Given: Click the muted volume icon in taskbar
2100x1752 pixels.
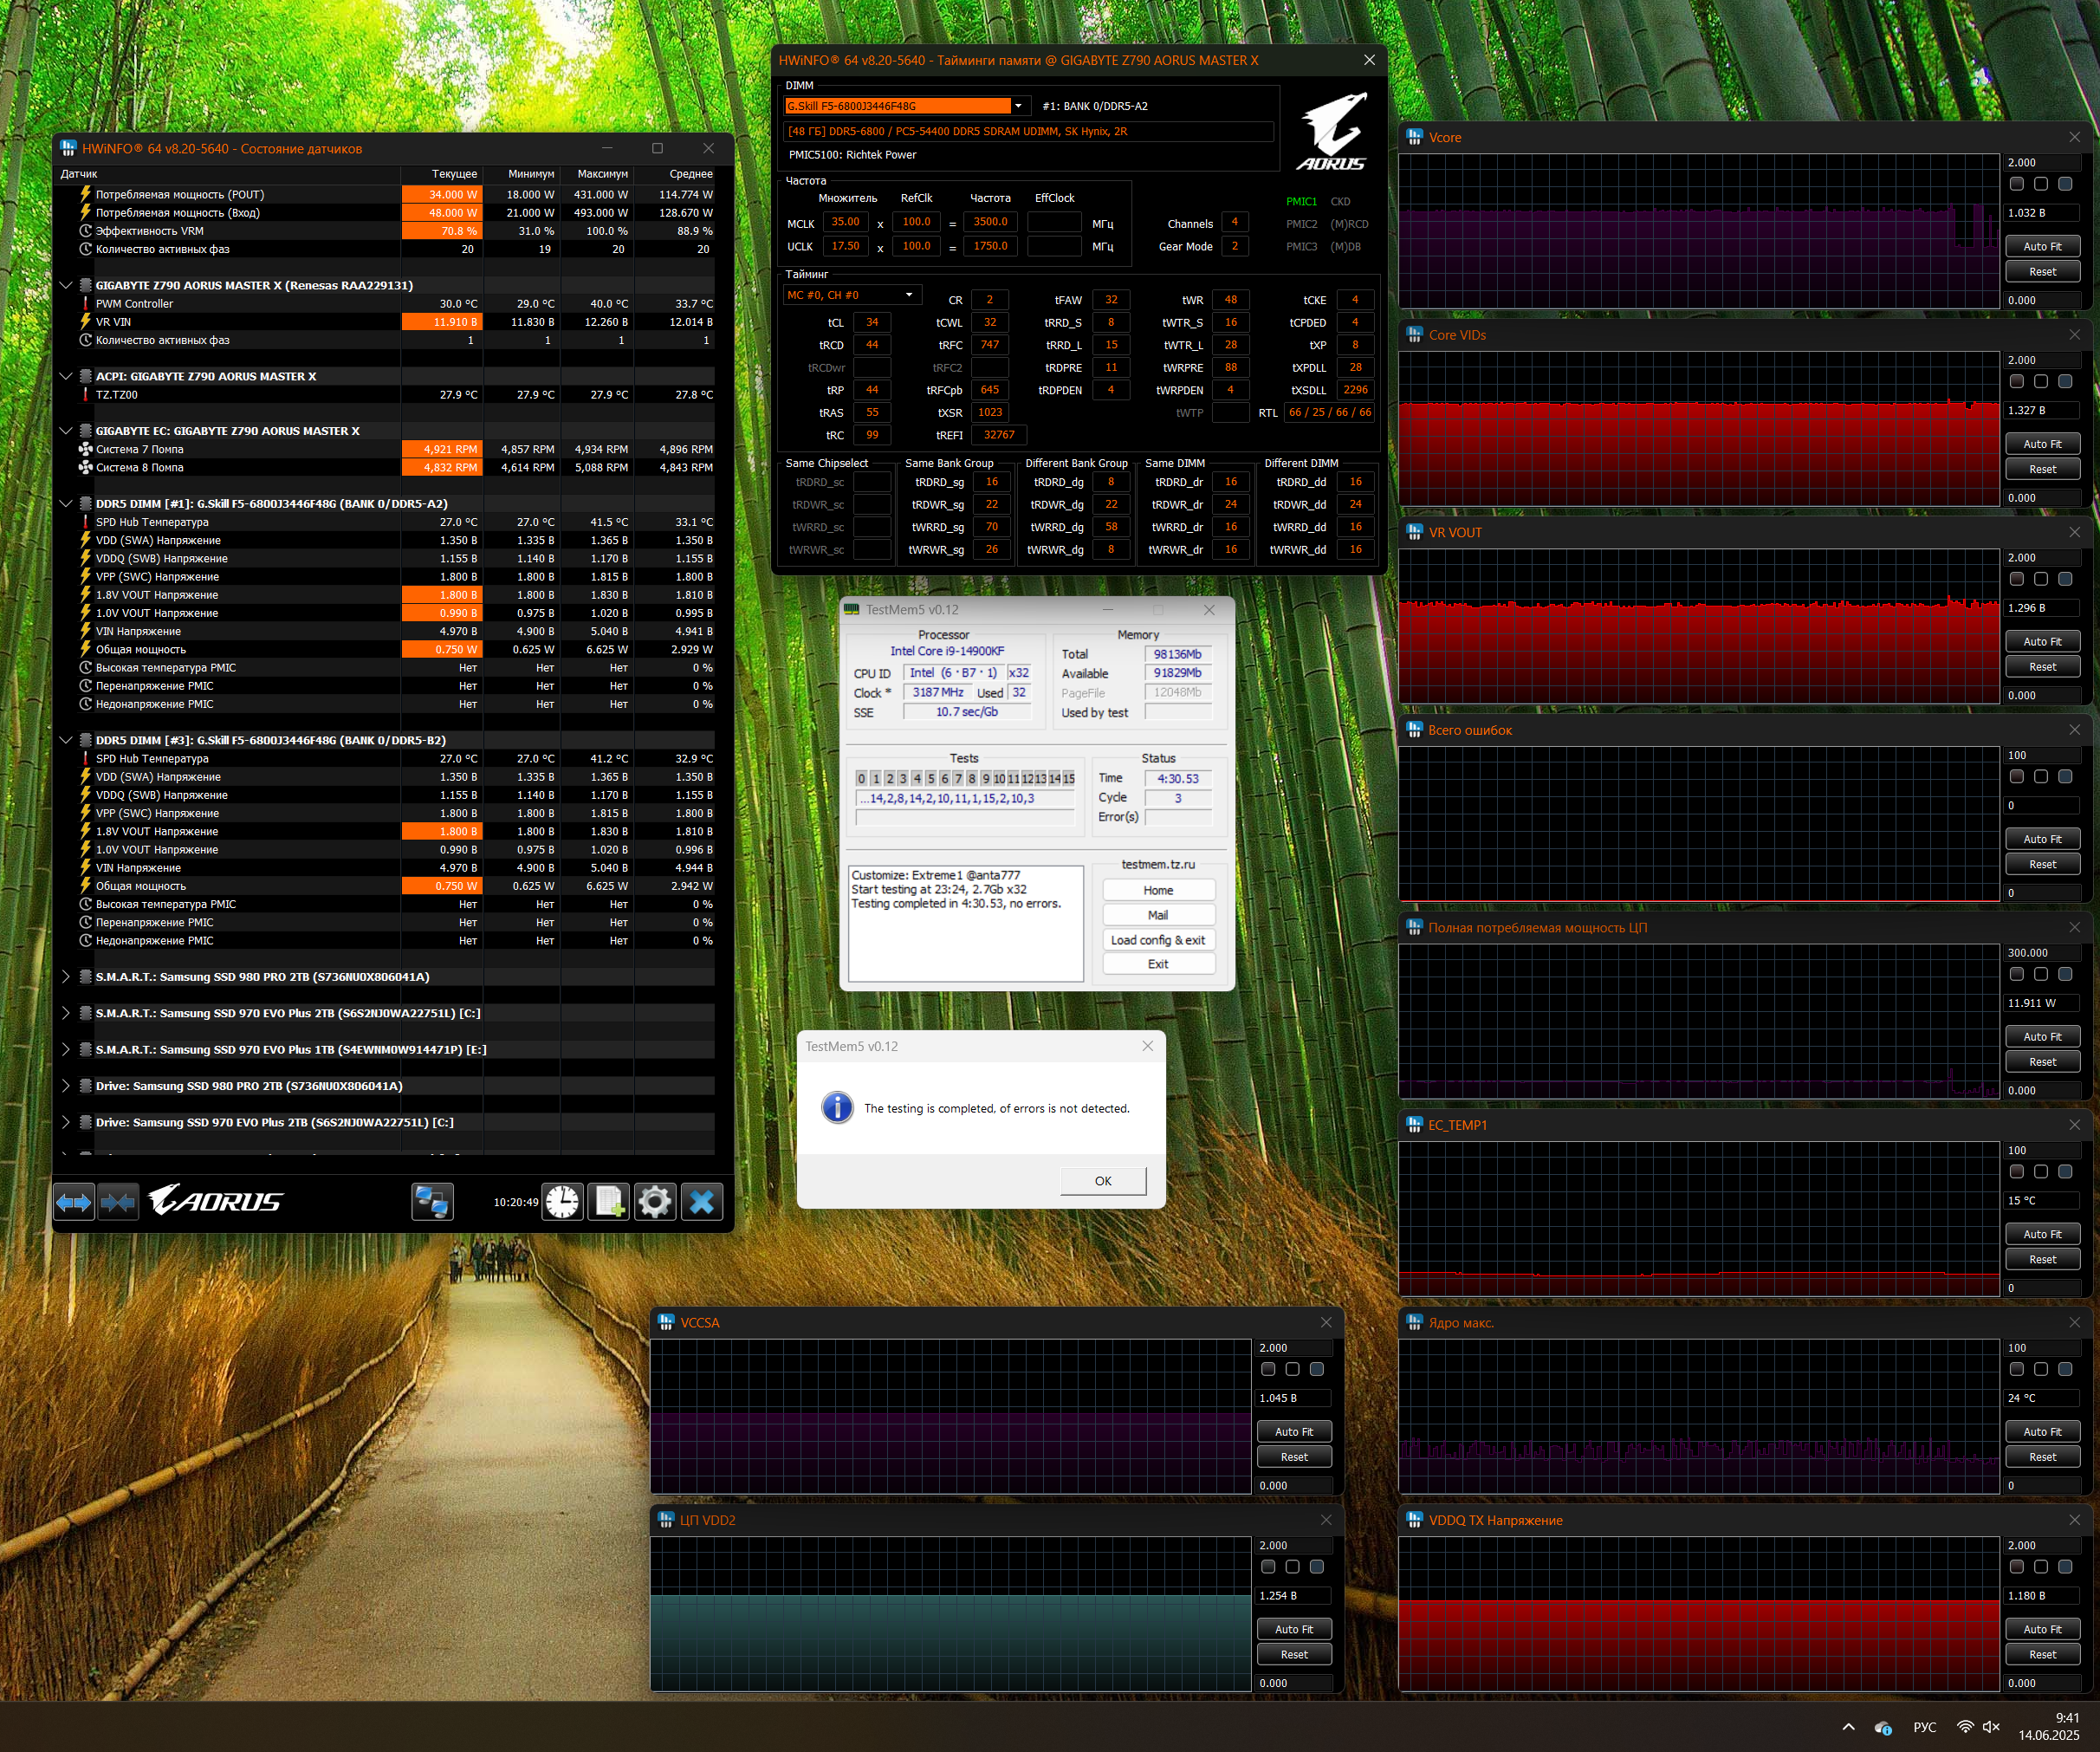Looking at the screenshot, I should pos(1991,1727).
